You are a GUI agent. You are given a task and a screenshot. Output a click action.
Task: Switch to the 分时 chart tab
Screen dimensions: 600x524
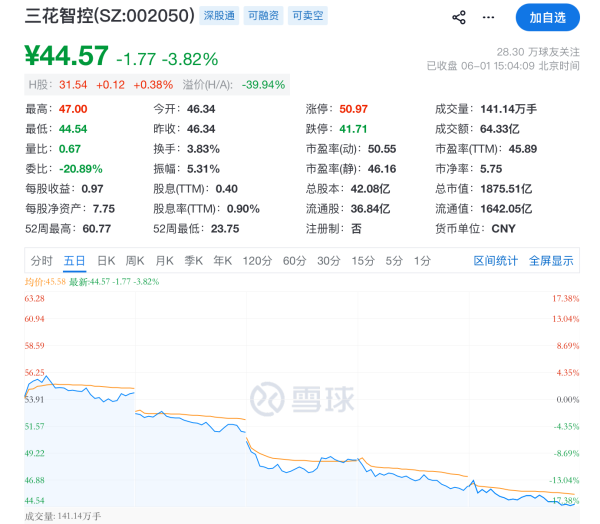41,261
